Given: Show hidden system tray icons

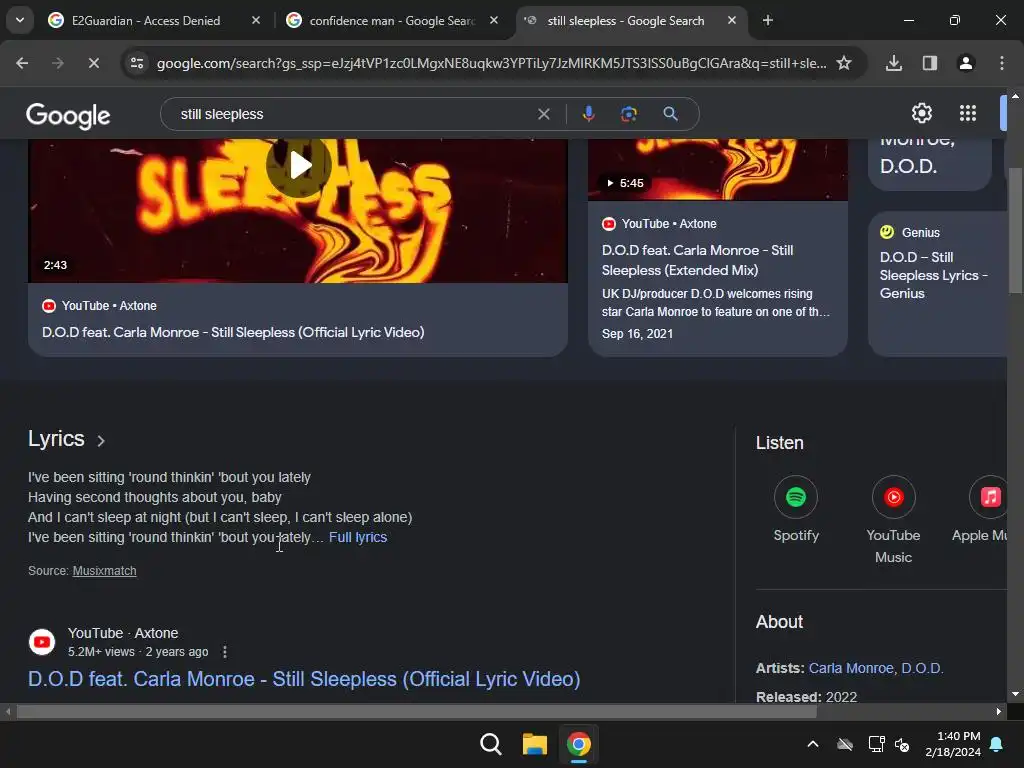Looking at the screenshot, I should tap(813, 744).
